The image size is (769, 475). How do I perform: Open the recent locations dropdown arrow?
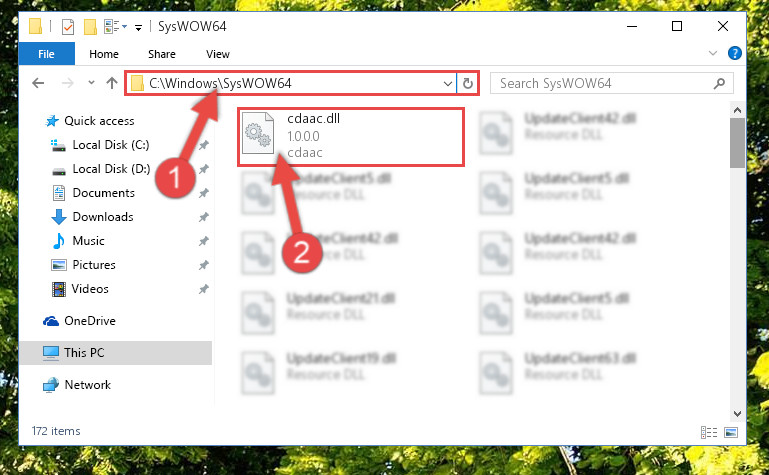click(91, 82)
